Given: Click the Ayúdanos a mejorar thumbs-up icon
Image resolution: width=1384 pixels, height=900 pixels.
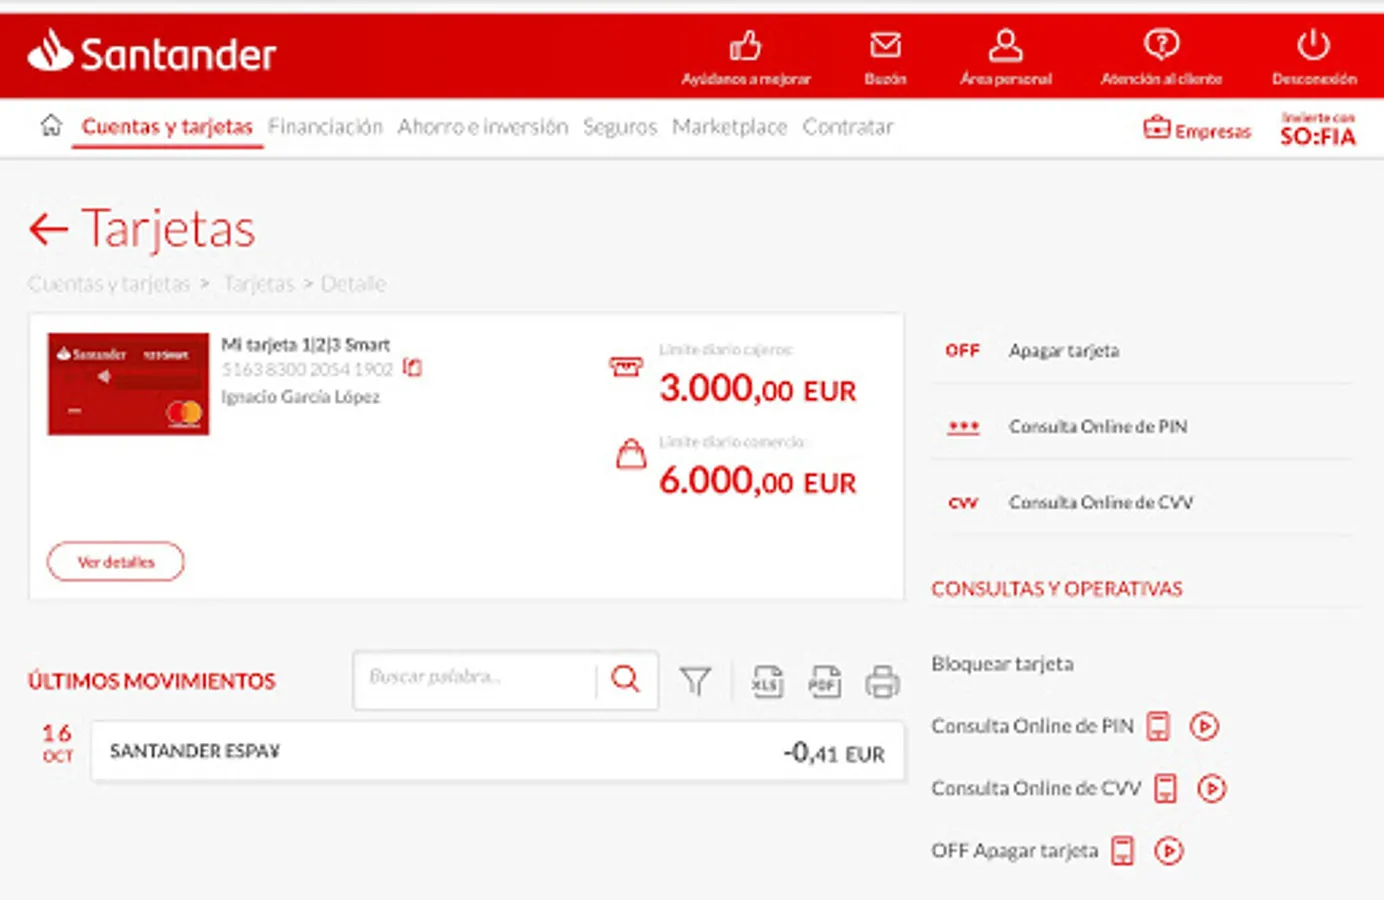Looking at the screenshot, I should [x=745, y=45].
